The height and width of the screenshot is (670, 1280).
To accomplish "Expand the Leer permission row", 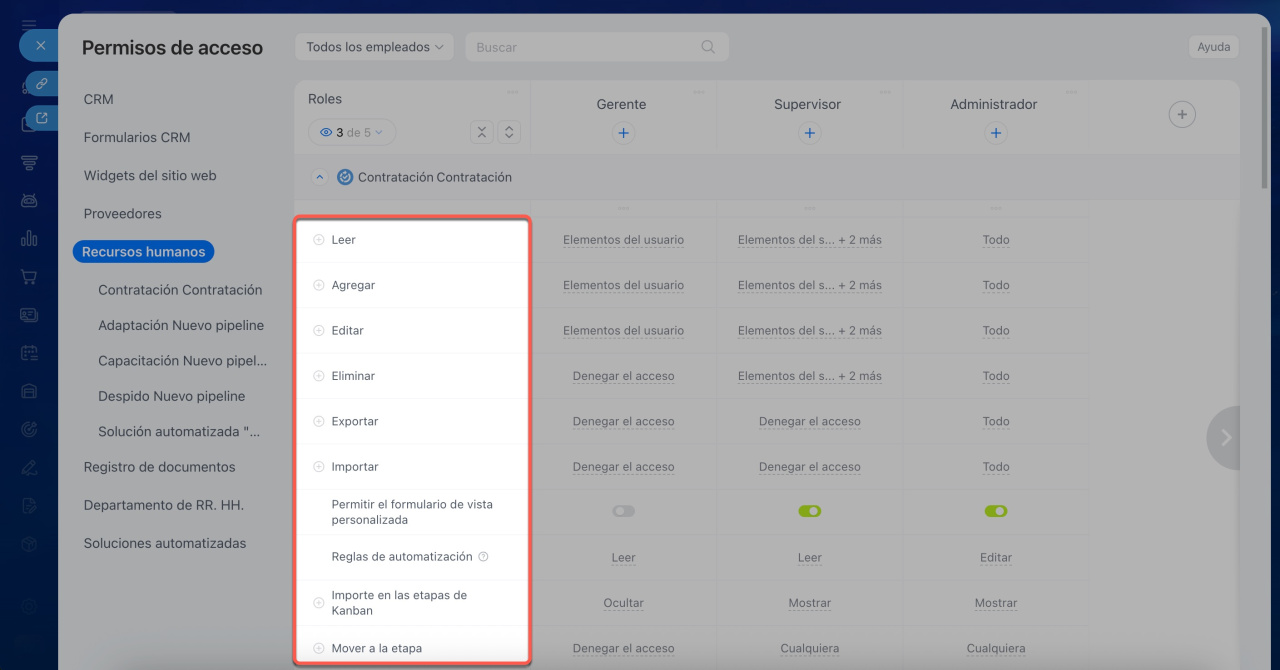I will pyautogui.click(x=319, y=240).
